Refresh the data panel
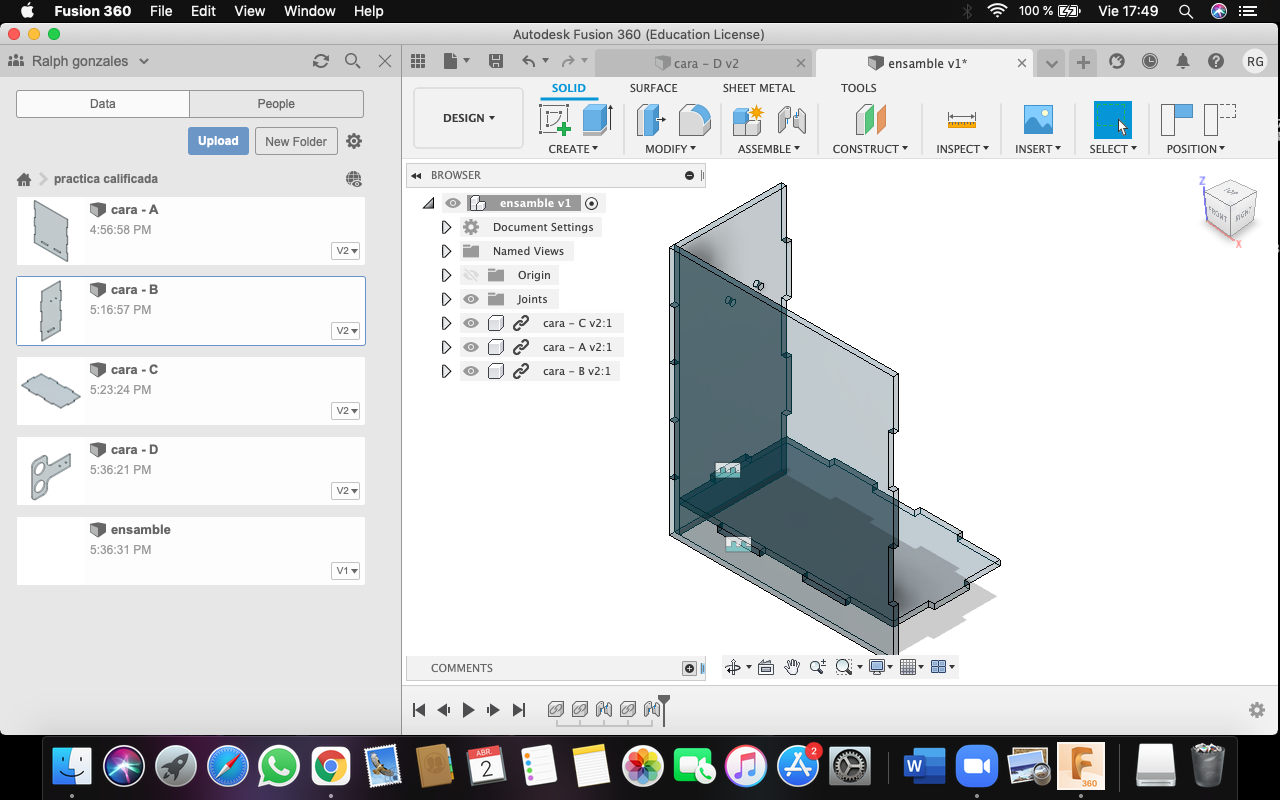 click(321, 61)
